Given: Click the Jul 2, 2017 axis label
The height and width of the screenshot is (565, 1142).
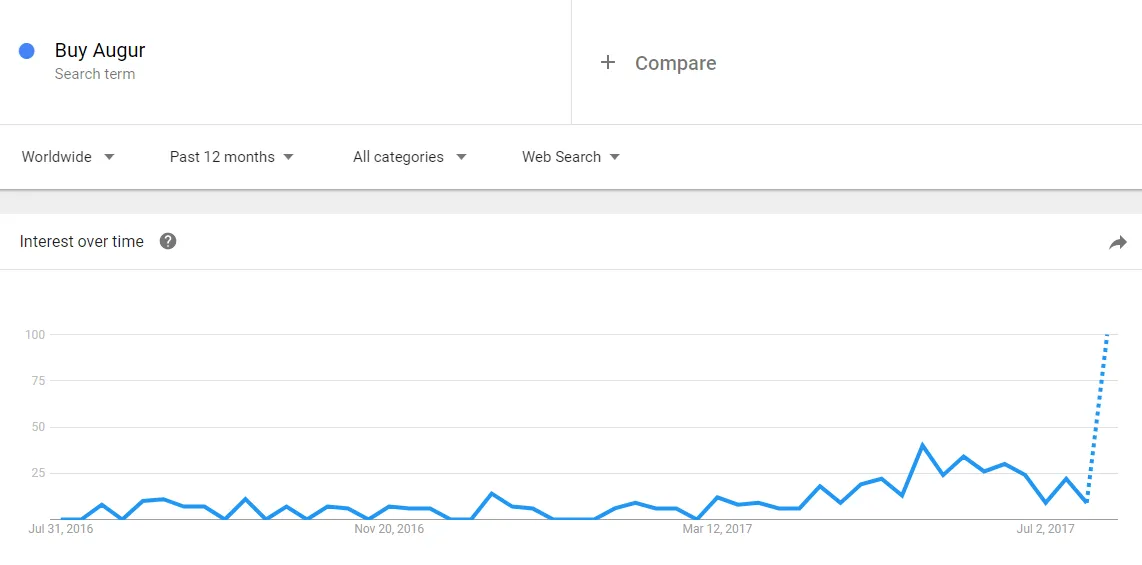Looking at the screenshot, I should point(1045,529).
